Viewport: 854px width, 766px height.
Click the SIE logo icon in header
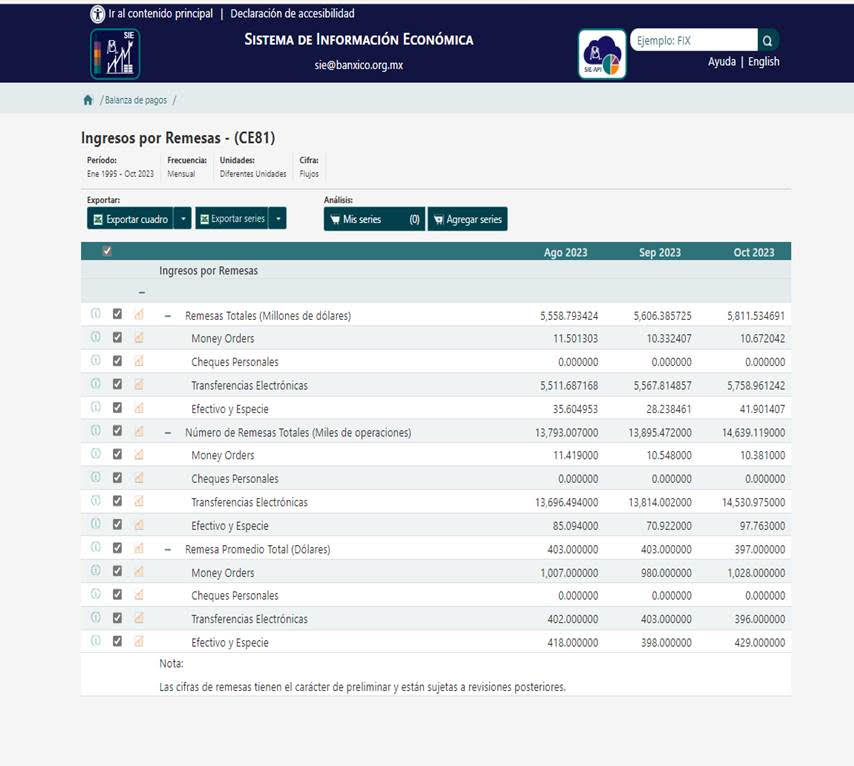pos(115,54)
